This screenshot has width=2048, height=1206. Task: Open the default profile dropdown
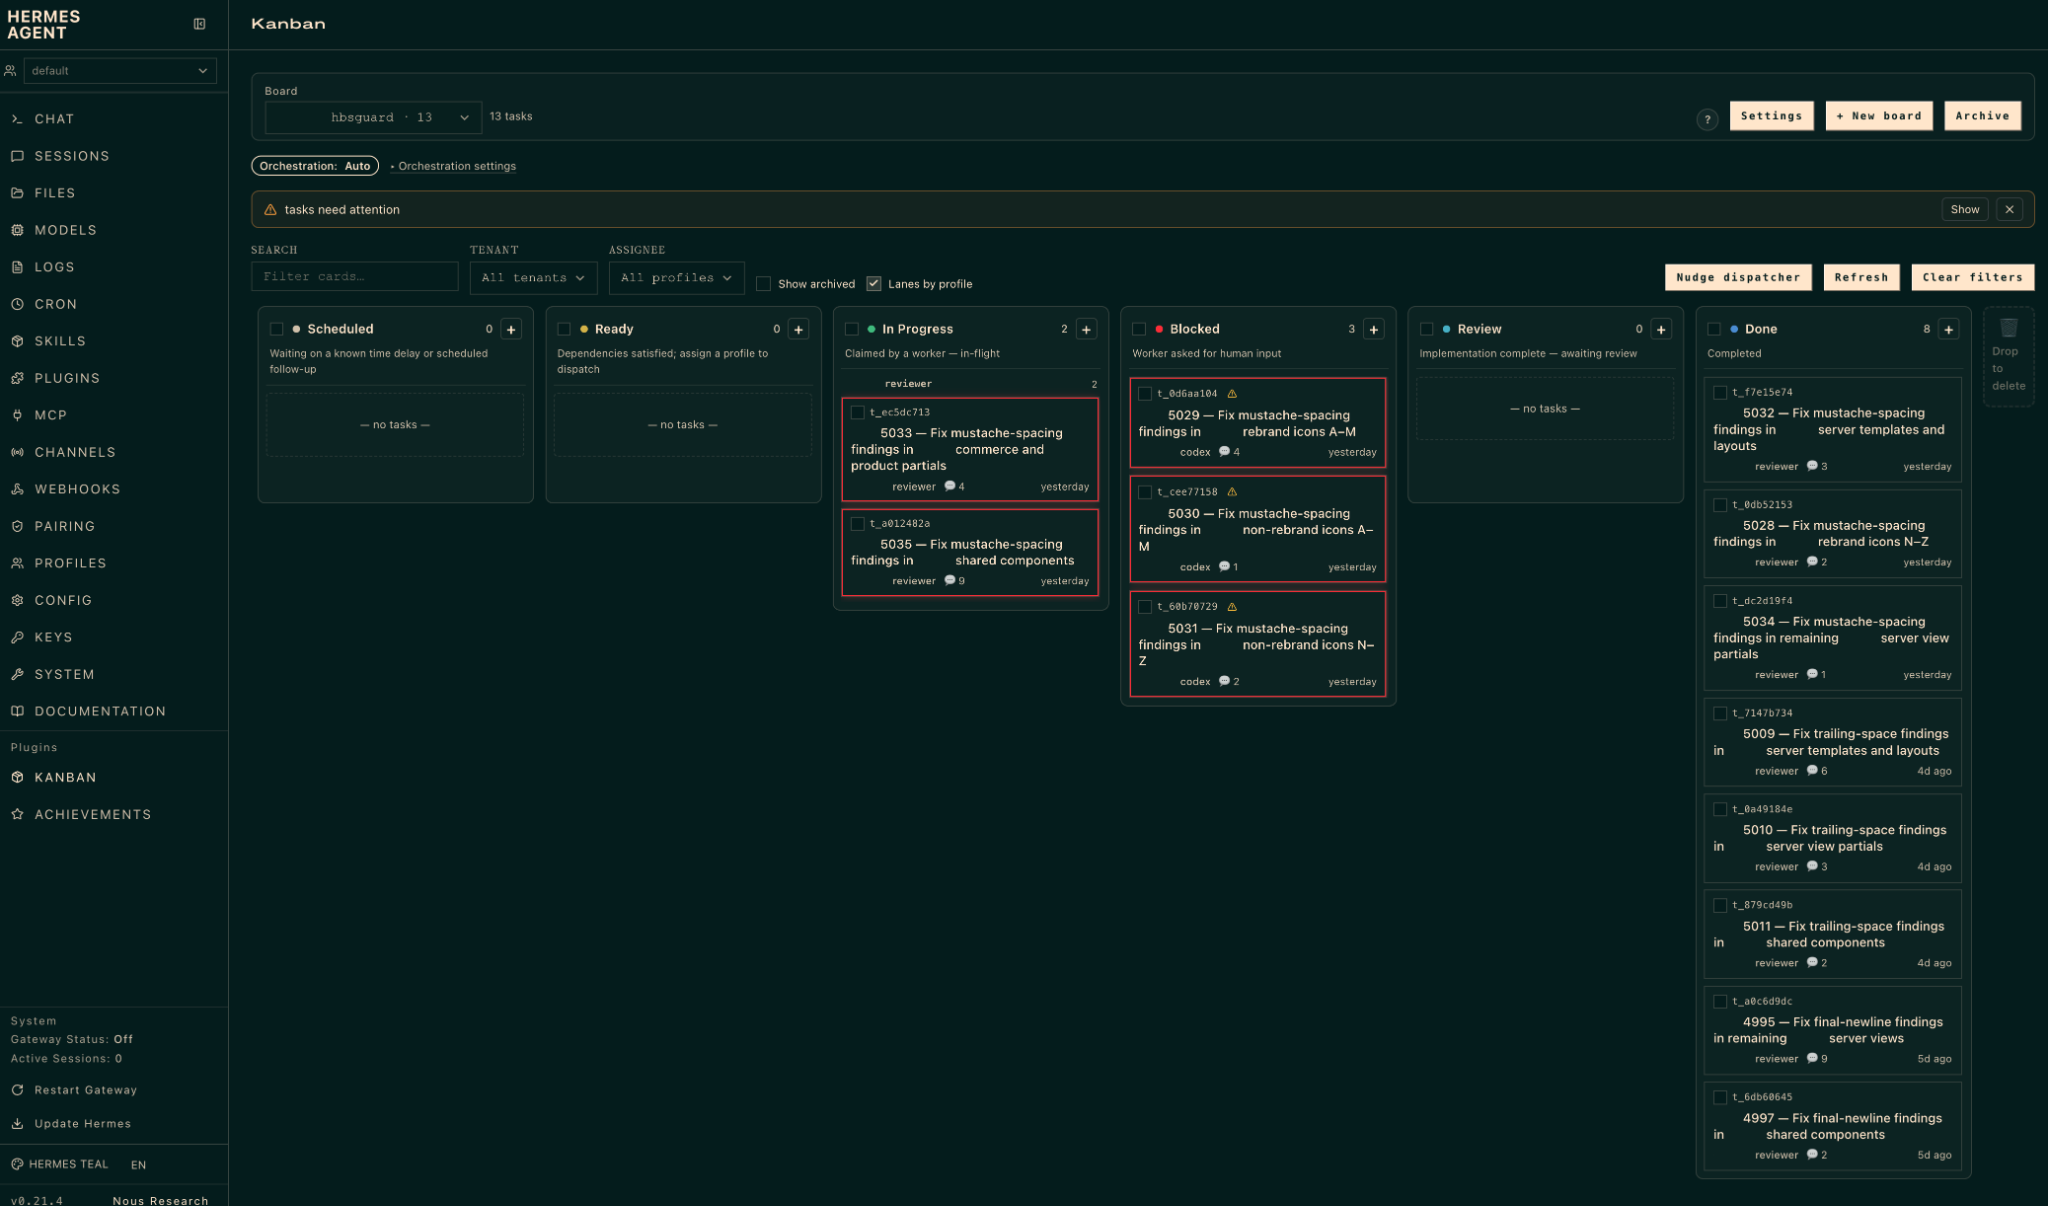pos(120,71)
